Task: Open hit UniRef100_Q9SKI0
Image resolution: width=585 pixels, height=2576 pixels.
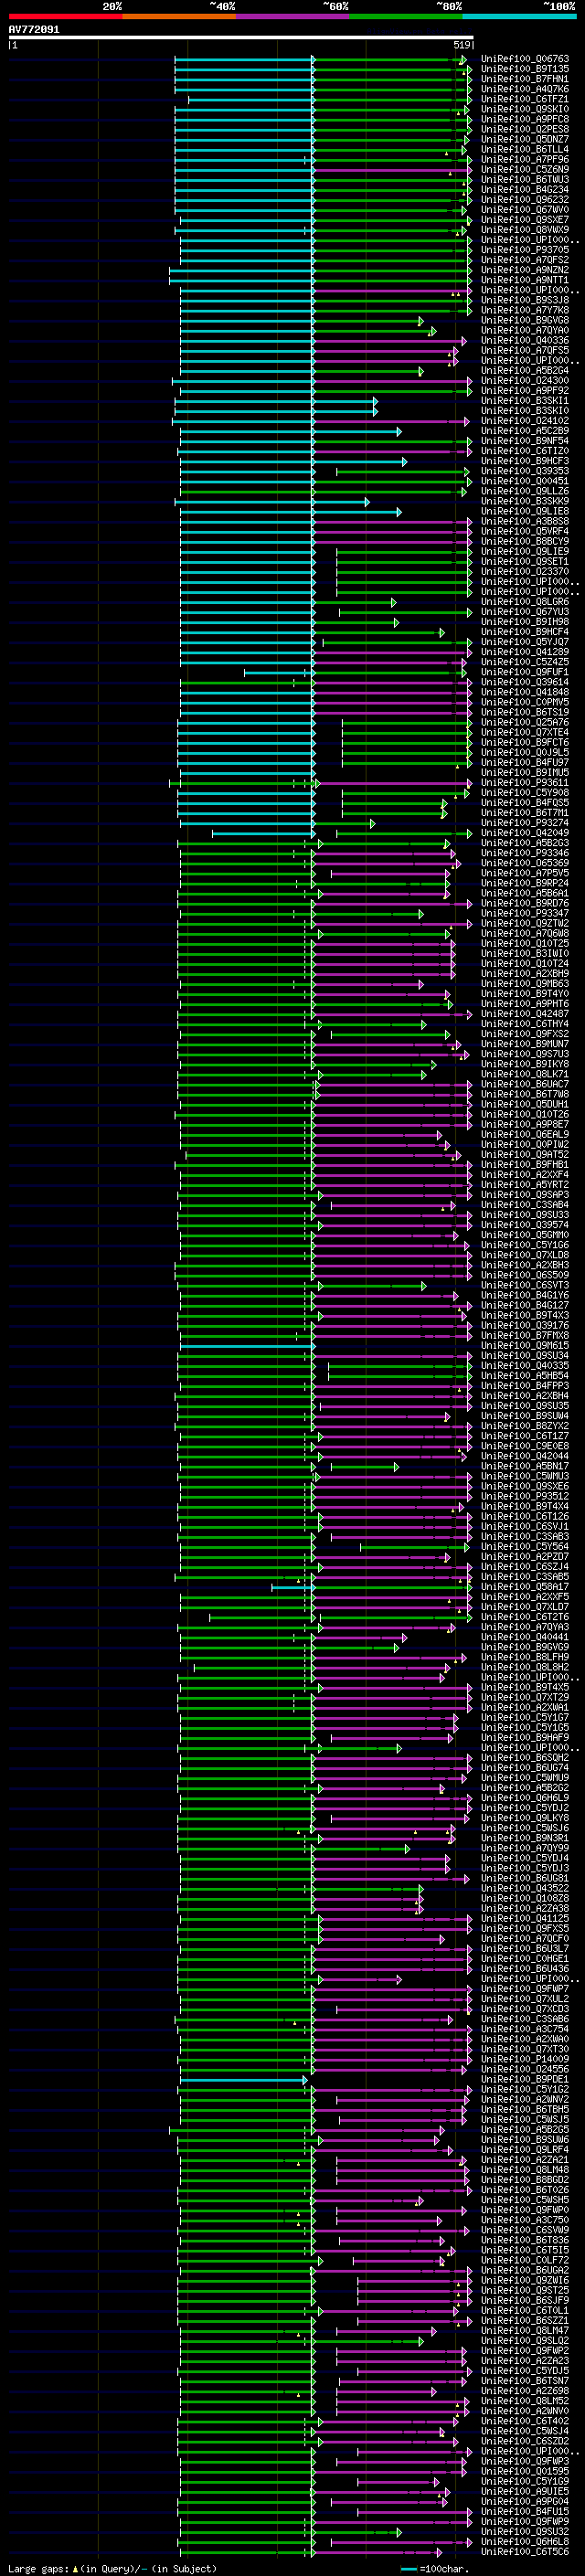Action: click(525, 109)
